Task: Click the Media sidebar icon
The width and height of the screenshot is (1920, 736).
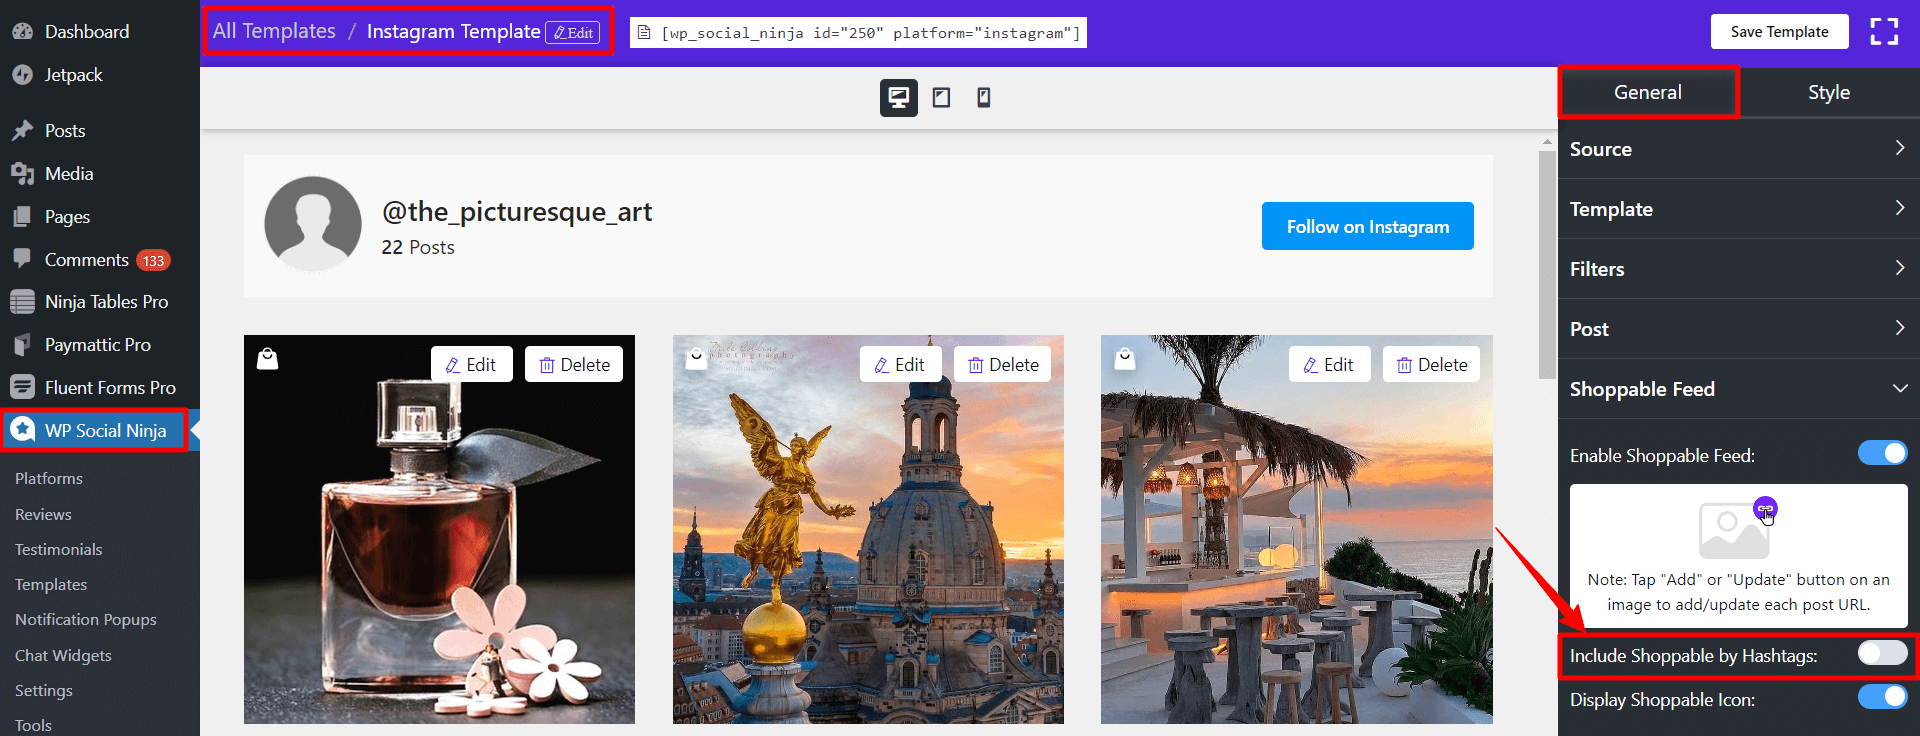Action: (22, 173)
